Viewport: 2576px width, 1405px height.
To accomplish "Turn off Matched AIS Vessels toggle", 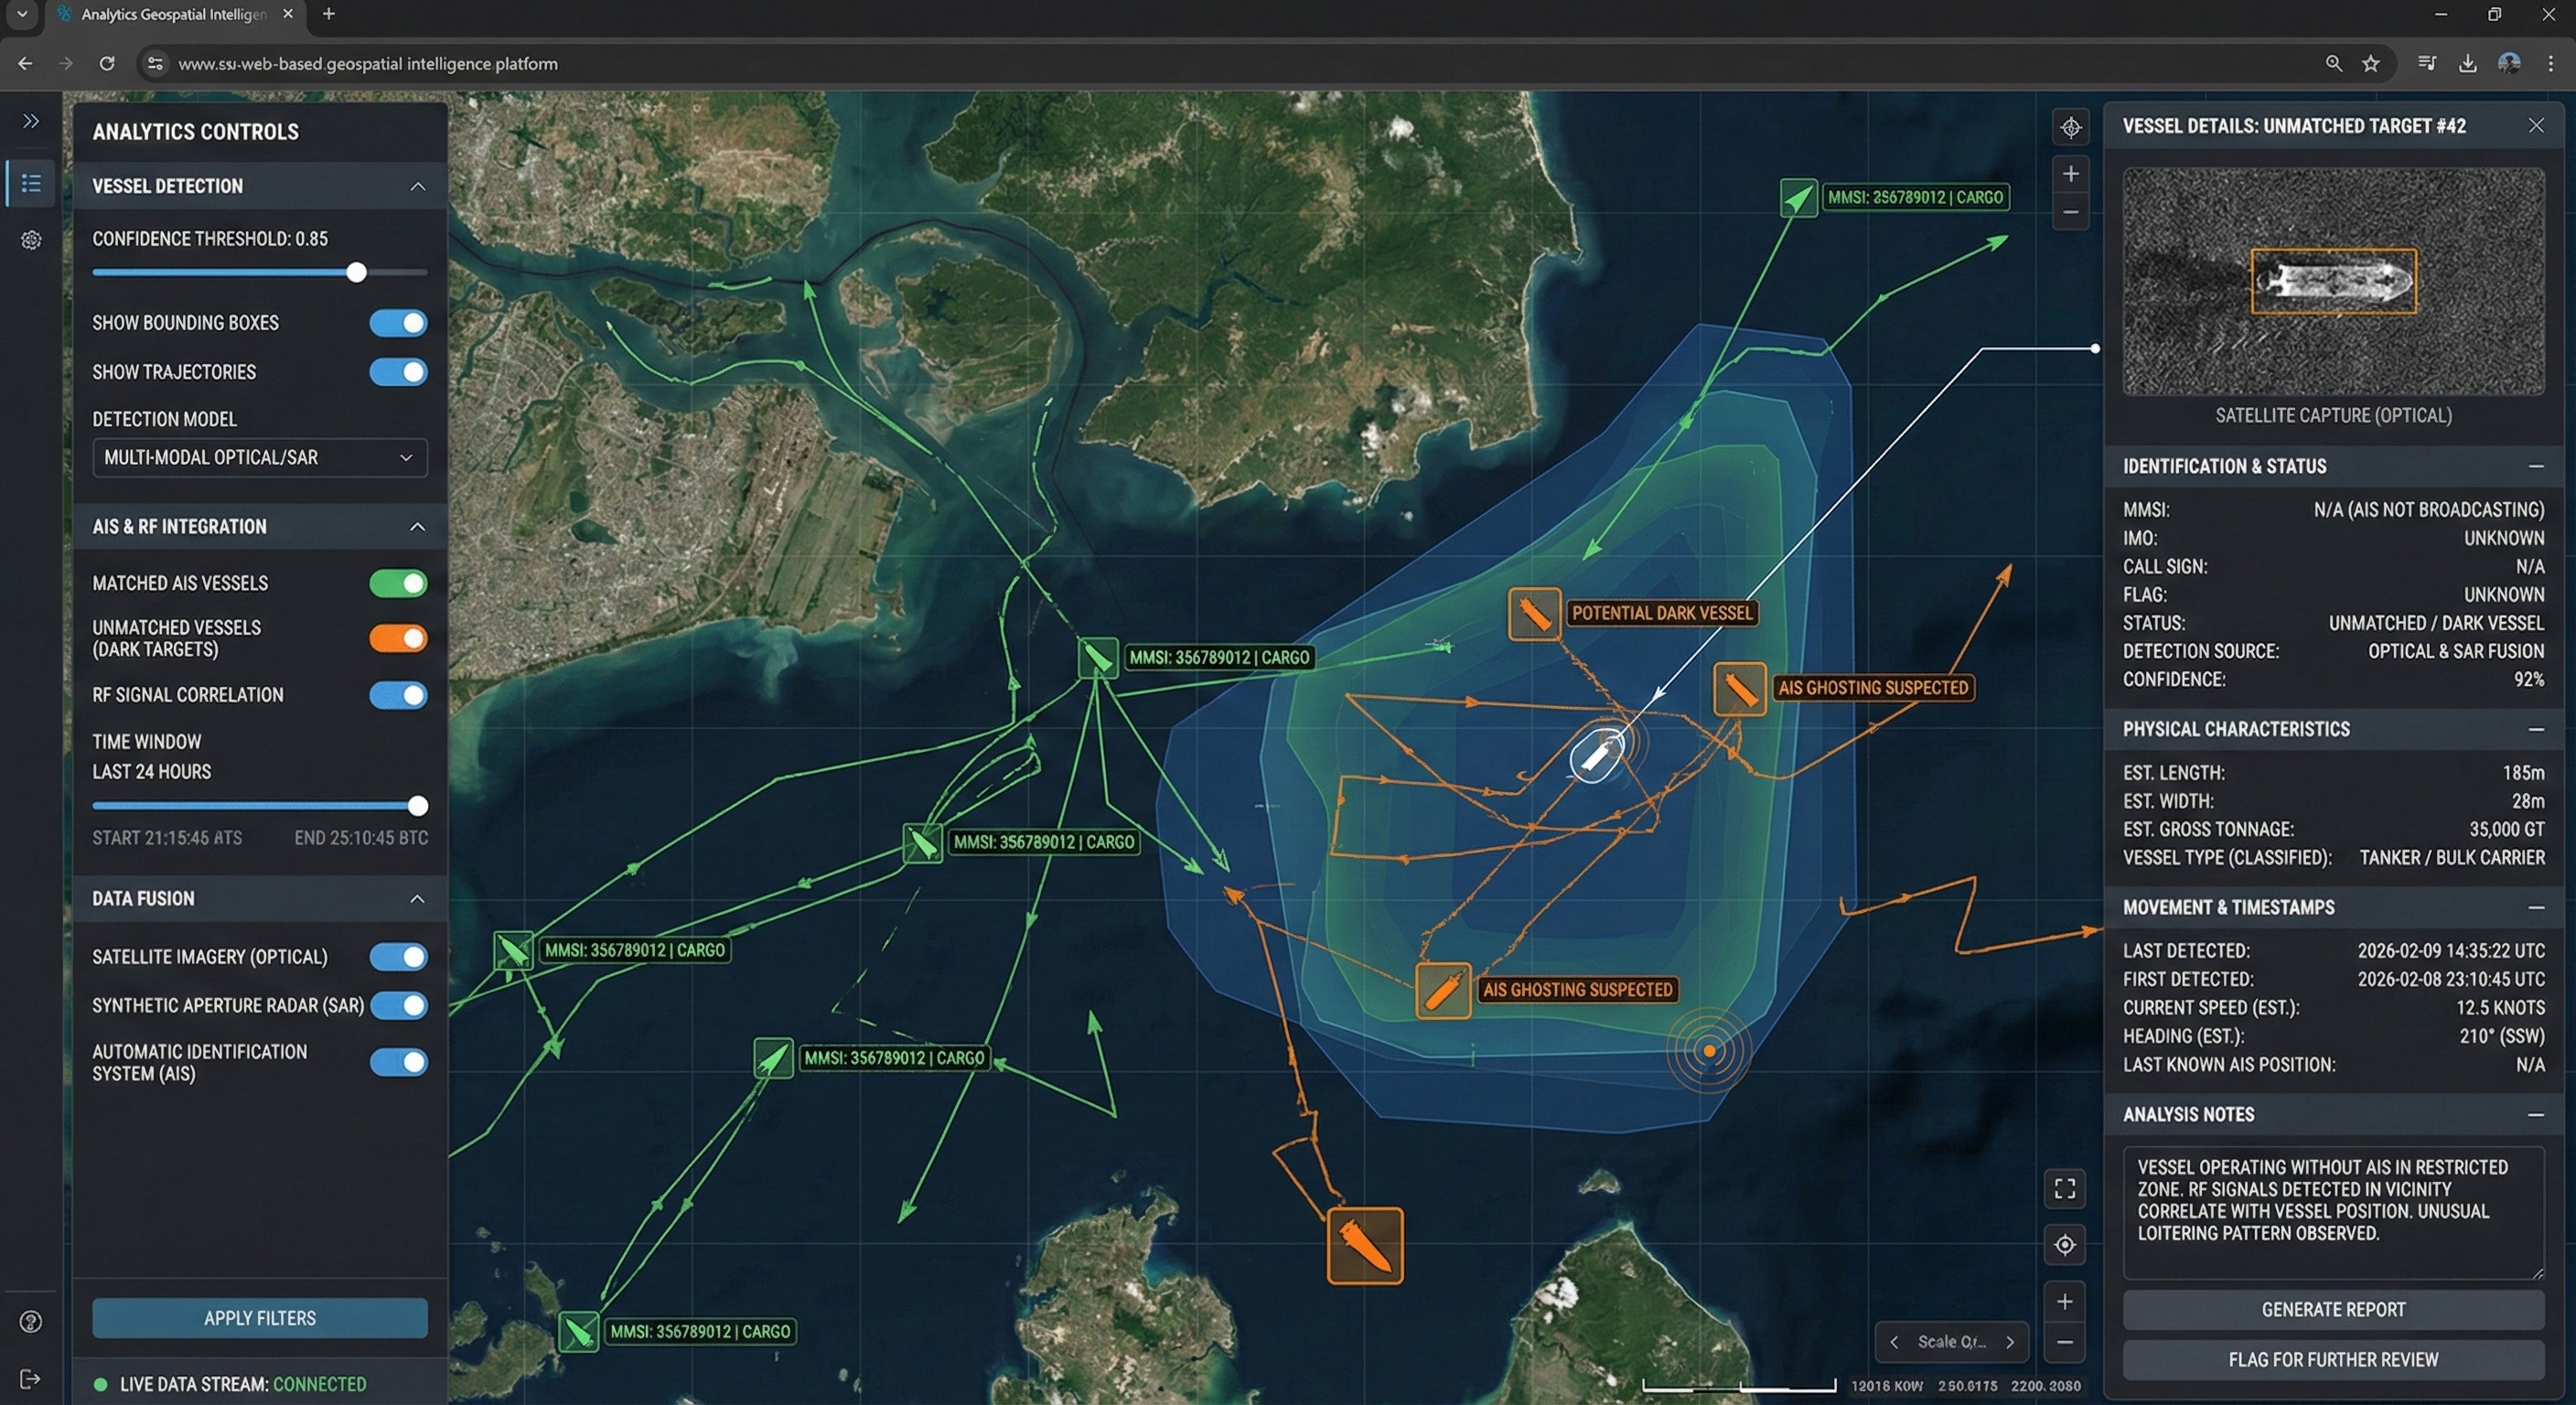I will tap(398, 583).
